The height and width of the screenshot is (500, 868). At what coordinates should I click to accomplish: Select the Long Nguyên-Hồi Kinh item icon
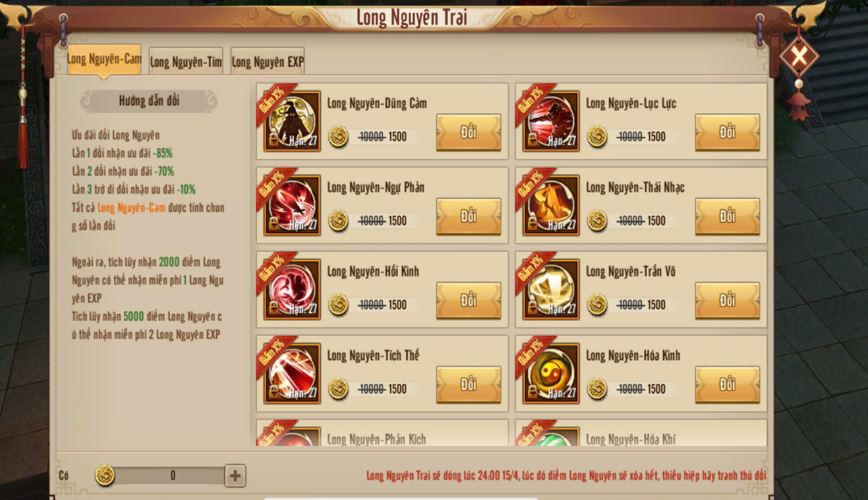click(292, 290)
